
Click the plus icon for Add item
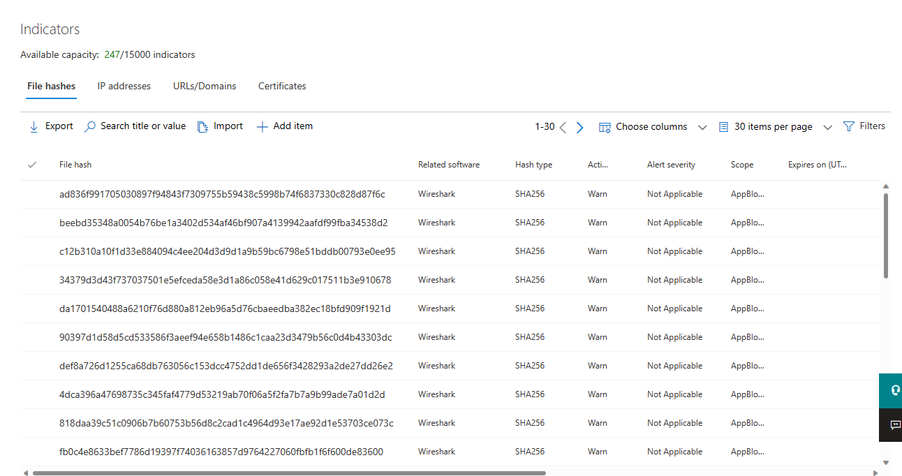click(262, 127)
